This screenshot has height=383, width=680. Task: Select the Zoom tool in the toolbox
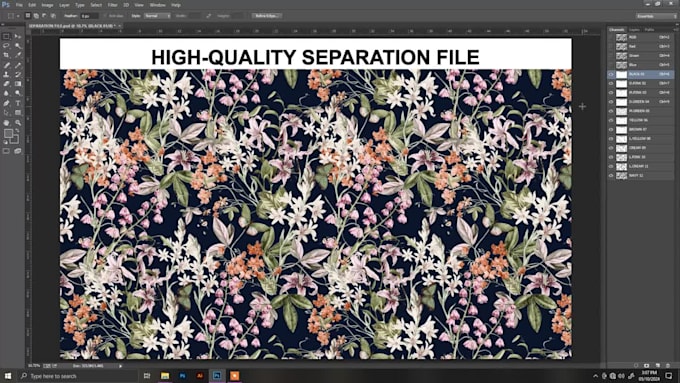click(18, 123)
